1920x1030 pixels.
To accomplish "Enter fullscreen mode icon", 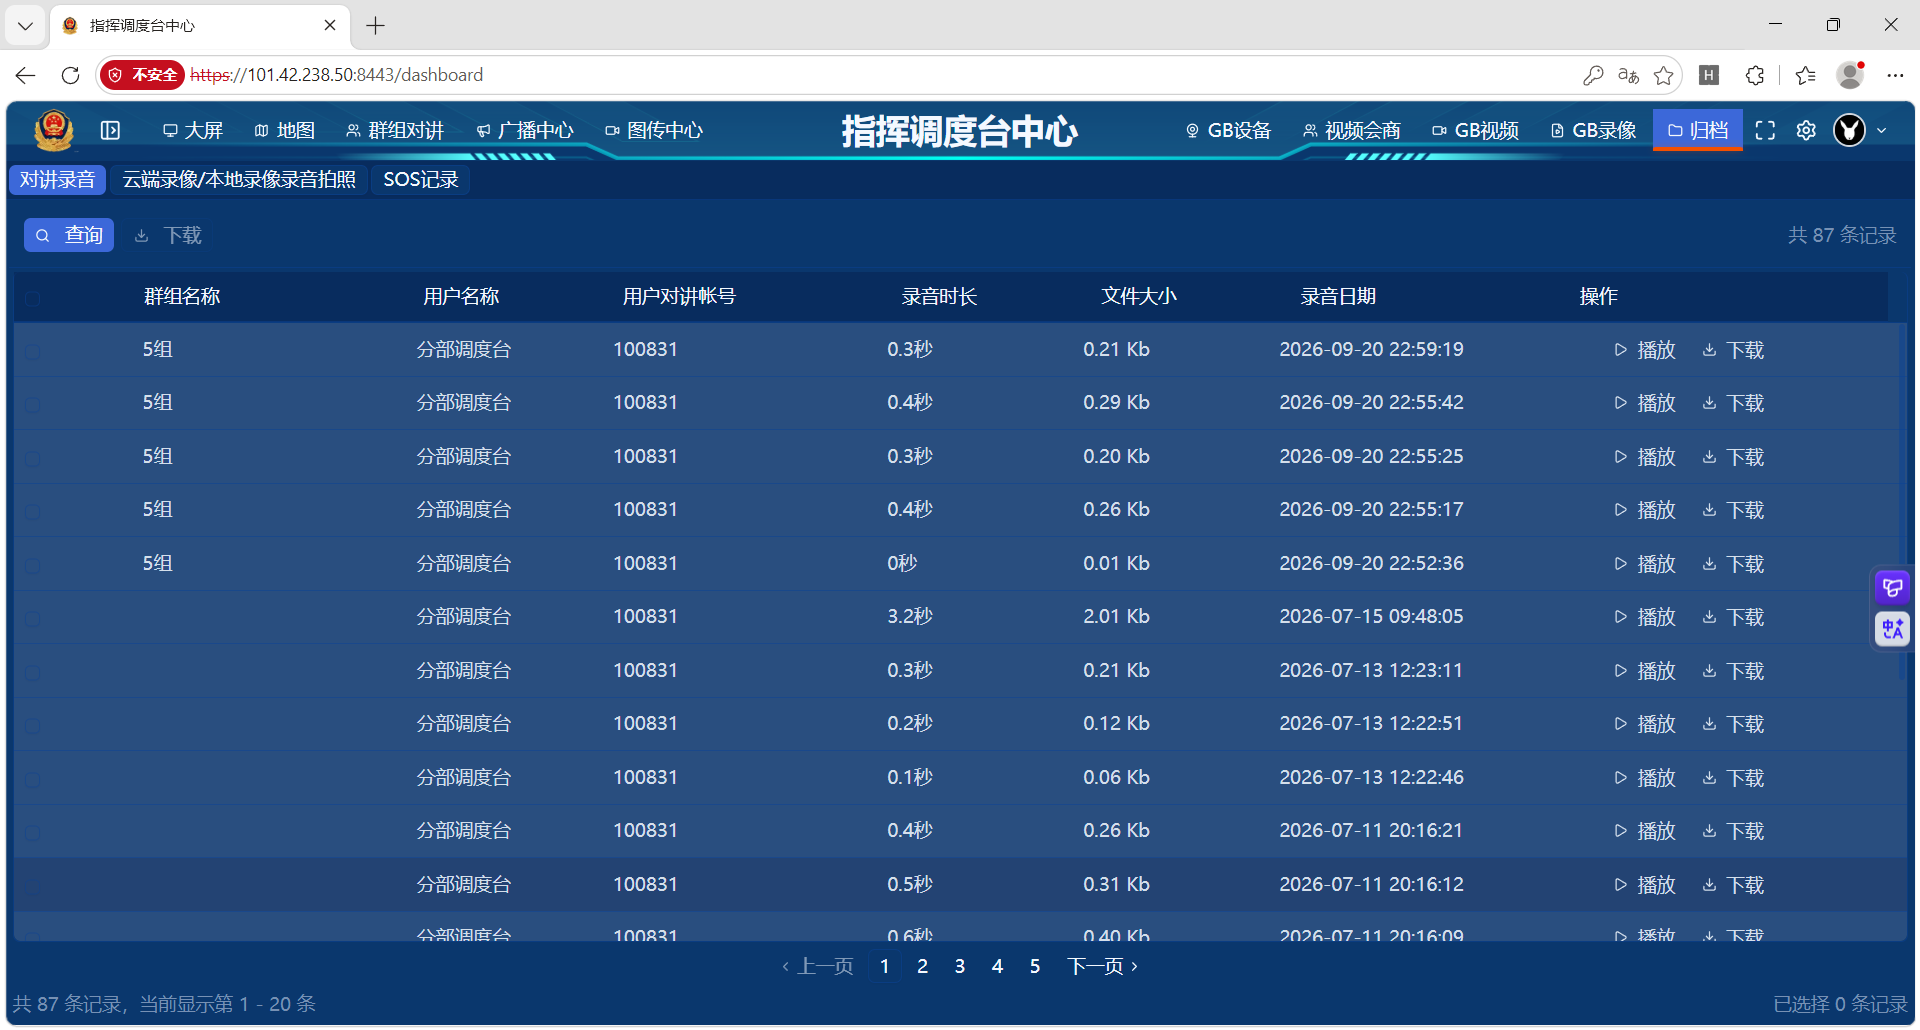I will 1765,130.
